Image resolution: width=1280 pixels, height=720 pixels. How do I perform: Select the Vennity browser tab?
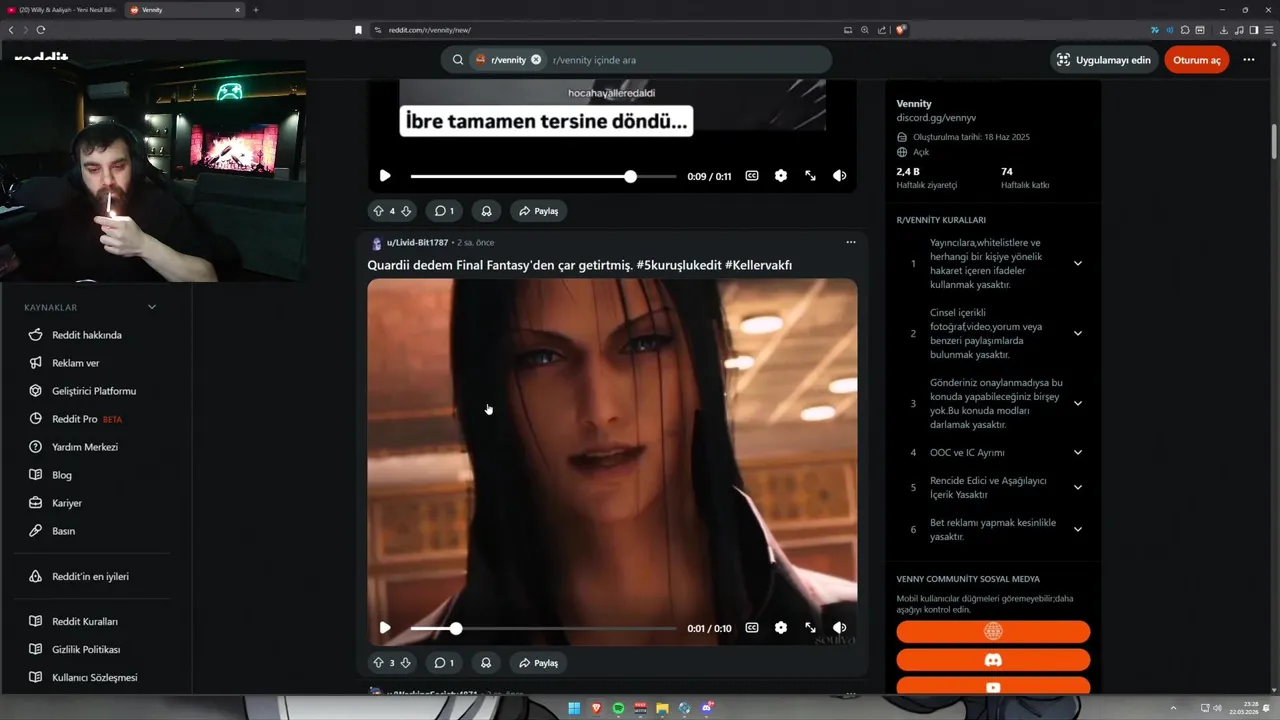click(x=185, y=10)
